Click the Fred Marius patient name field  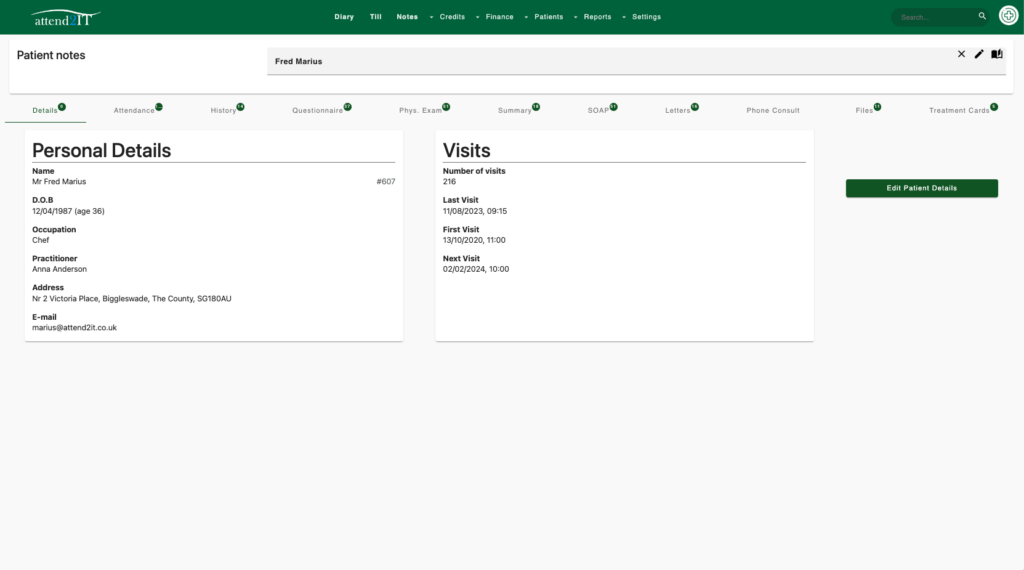tap(636, 61)
